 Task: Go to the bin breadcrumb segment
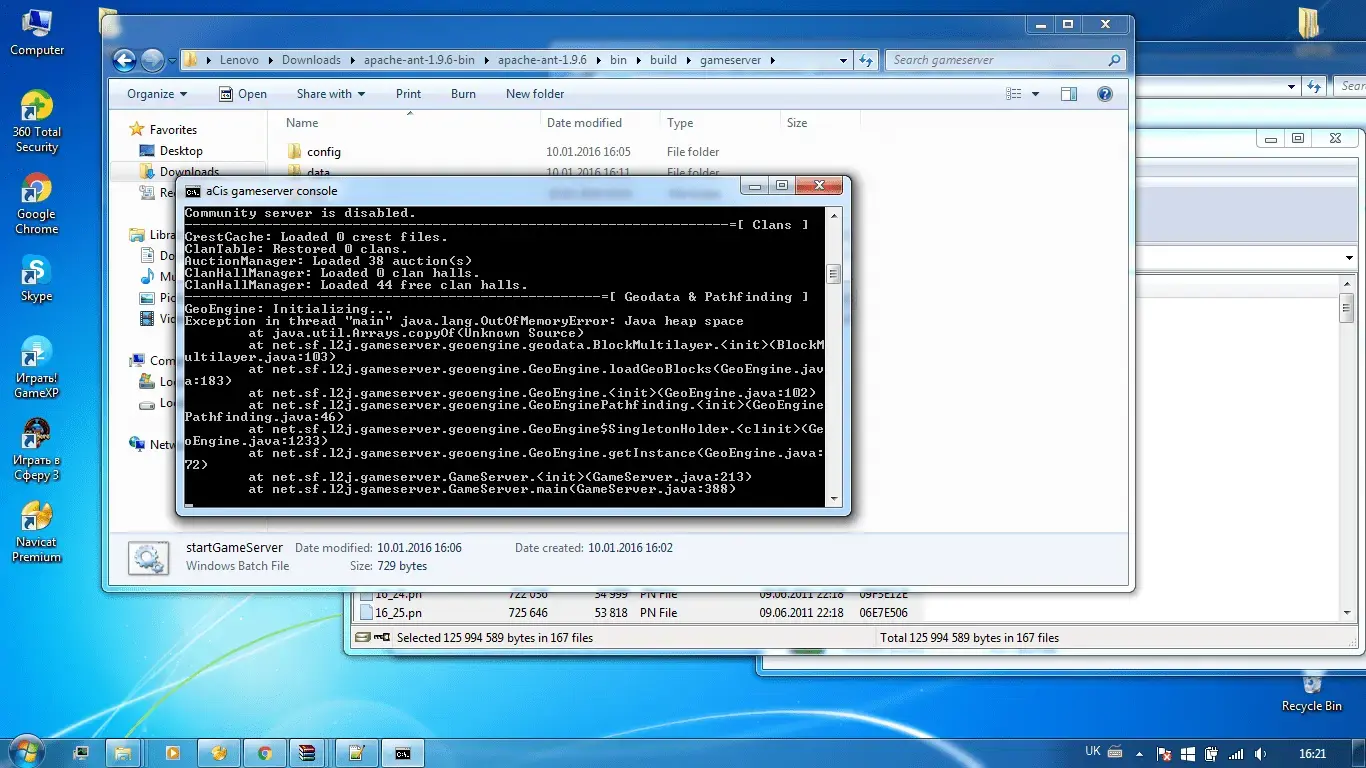point(618,60)
